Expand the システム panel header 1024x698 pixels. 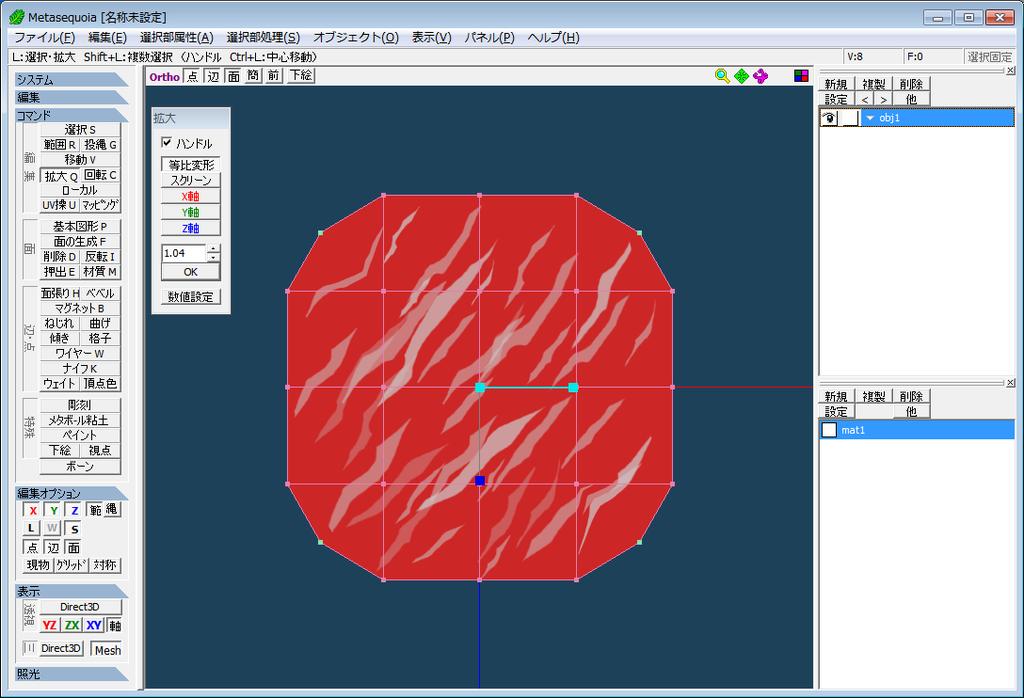[x=72, y=80]
